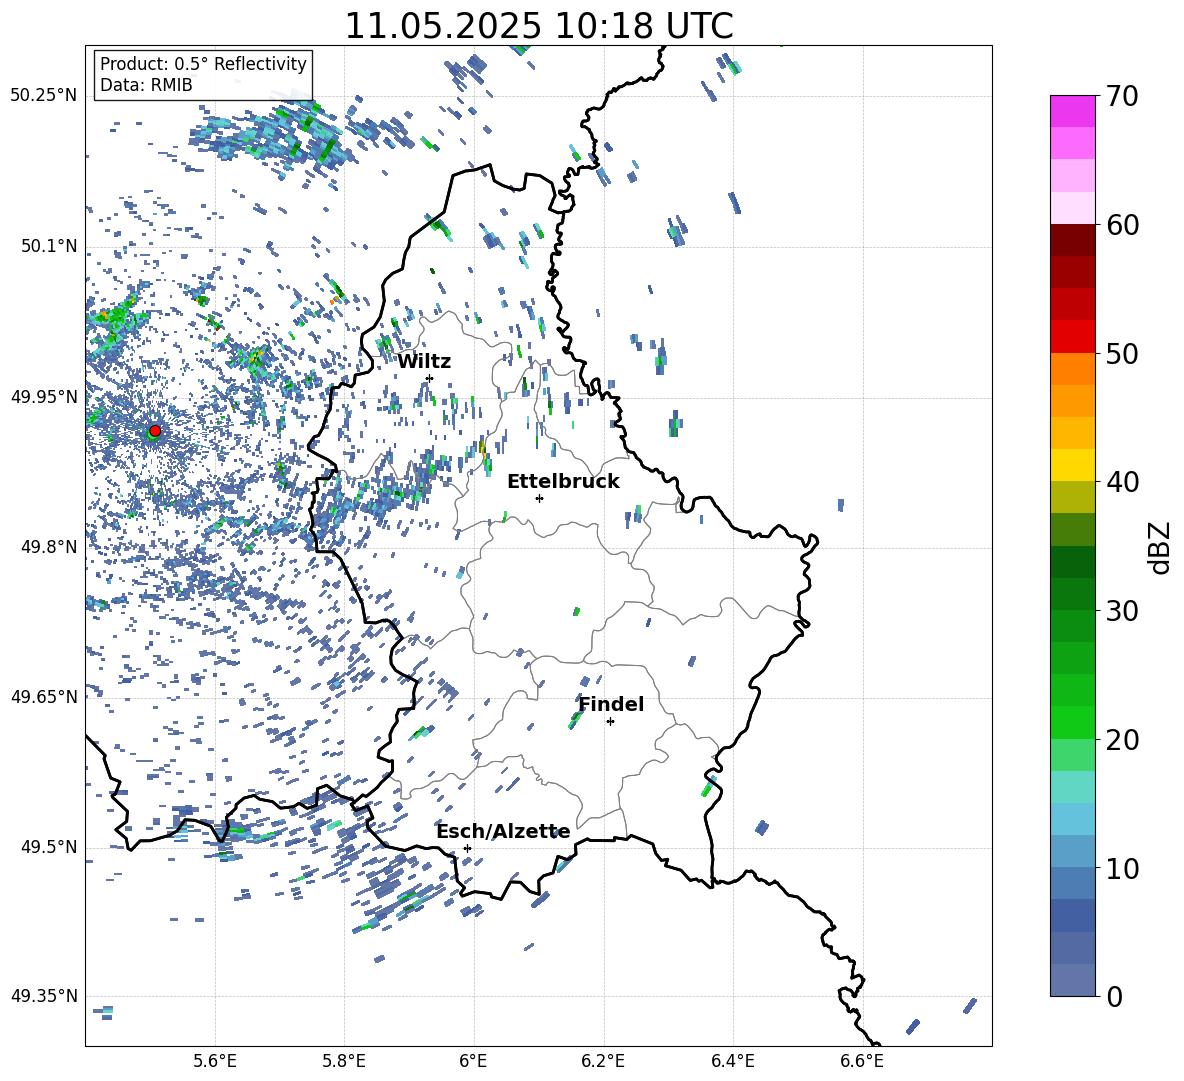Screen dimensions: 1184x1081
Task: Click the red radar site marker
Action: point(155,430)
